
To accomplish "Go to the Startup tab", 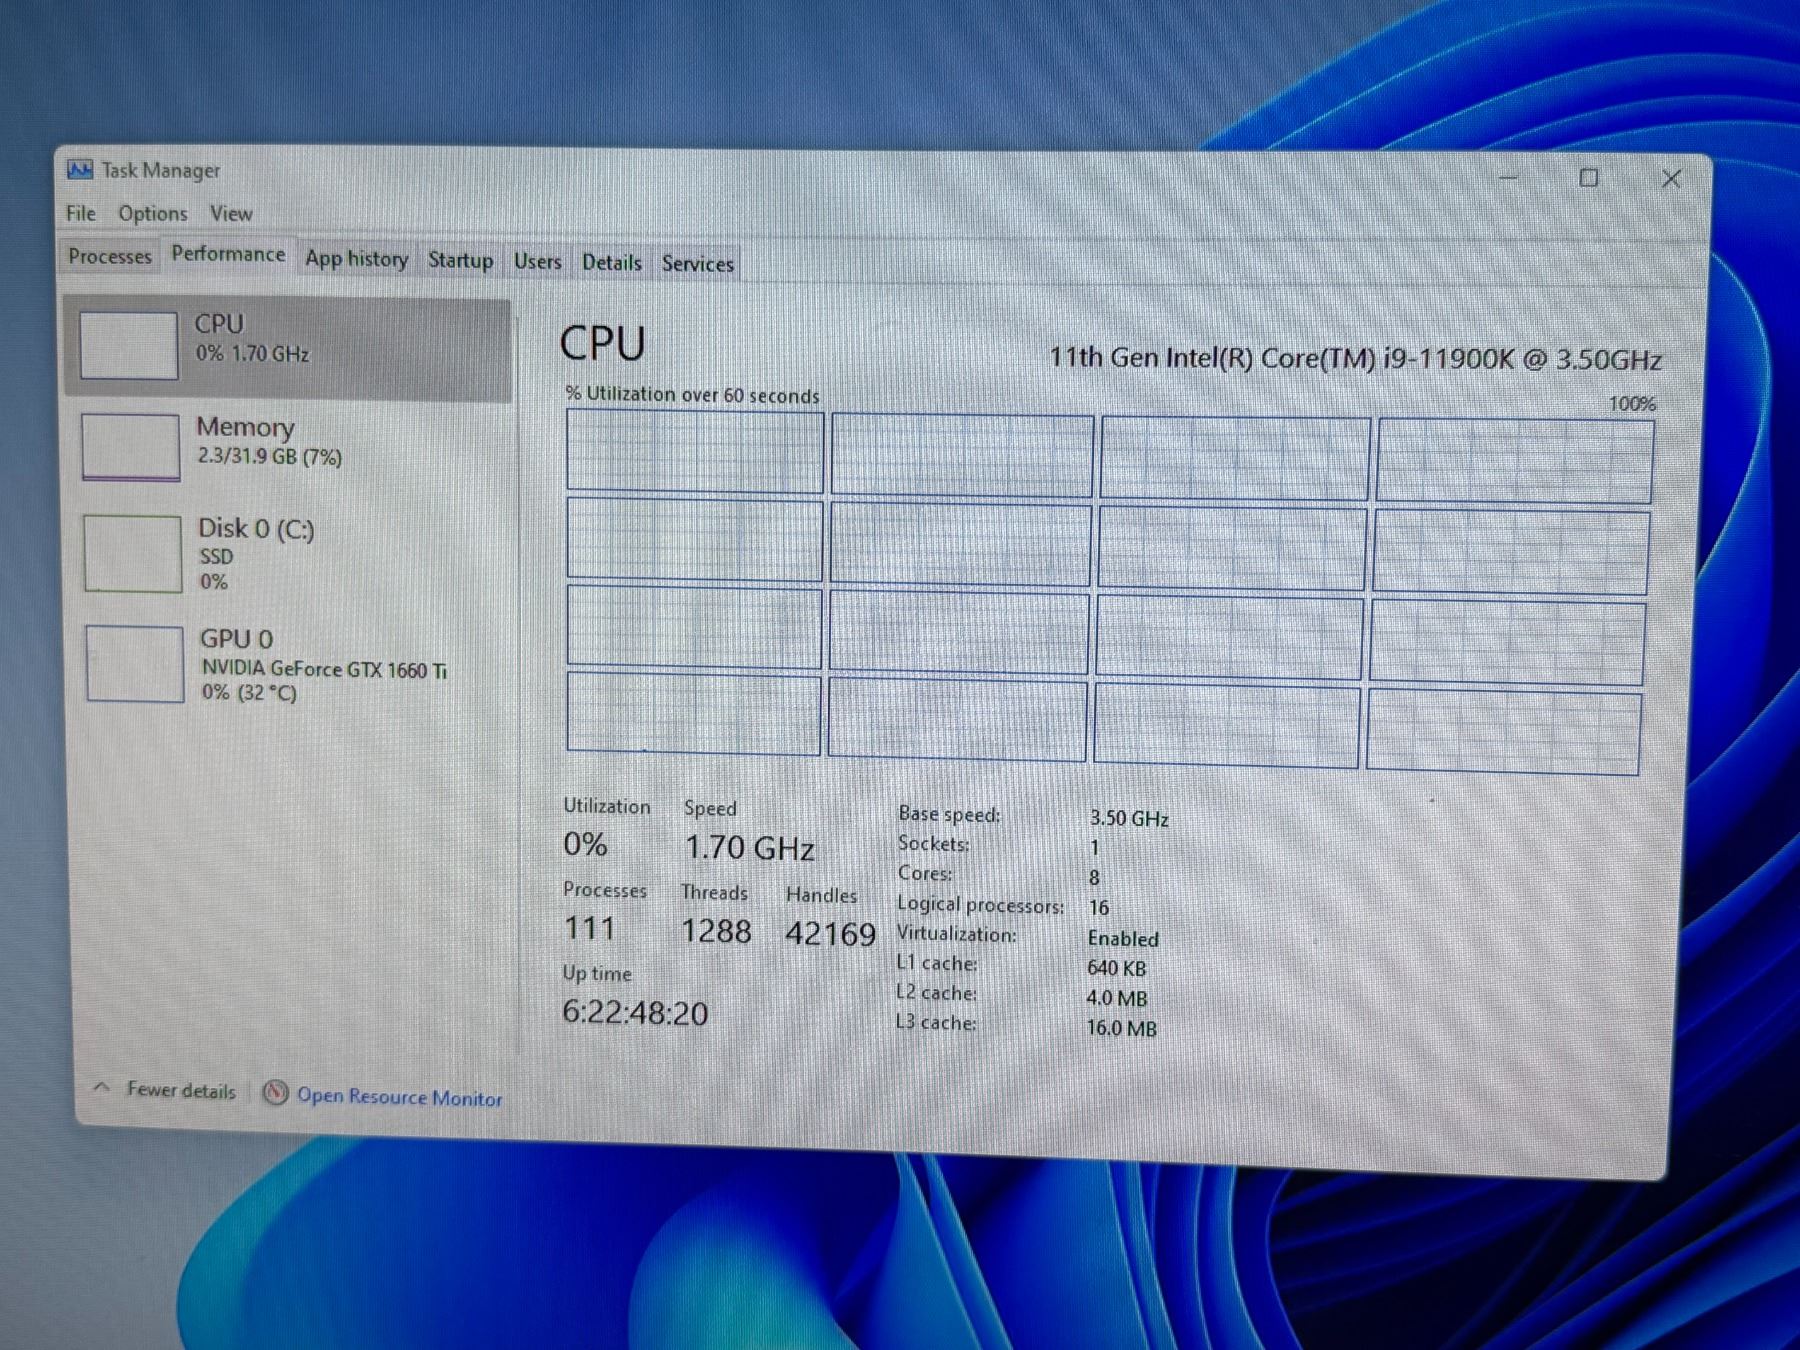I will [460, 260].
